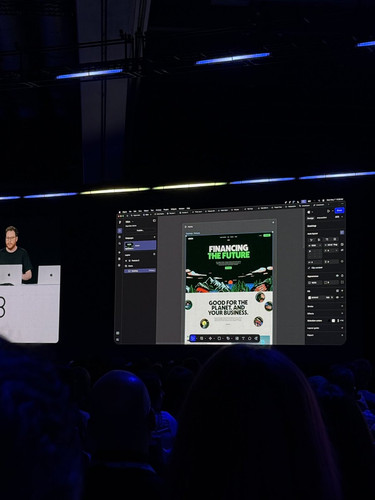Switch to the Design tab
Image resolution: width=375 pixels, height=500 pixels.
click(x=311, y=218)
